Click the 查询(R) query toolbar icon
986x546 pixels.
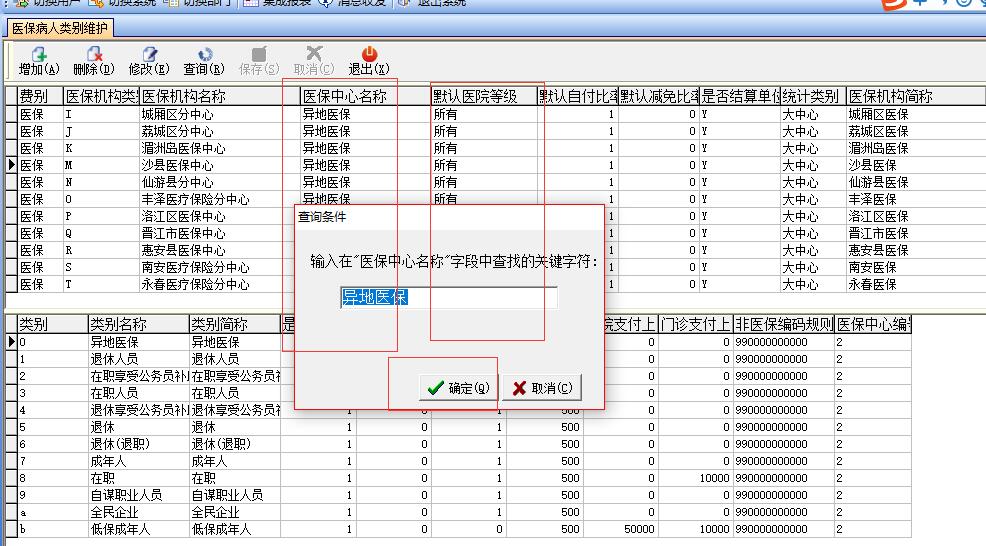tap(204, 61)
